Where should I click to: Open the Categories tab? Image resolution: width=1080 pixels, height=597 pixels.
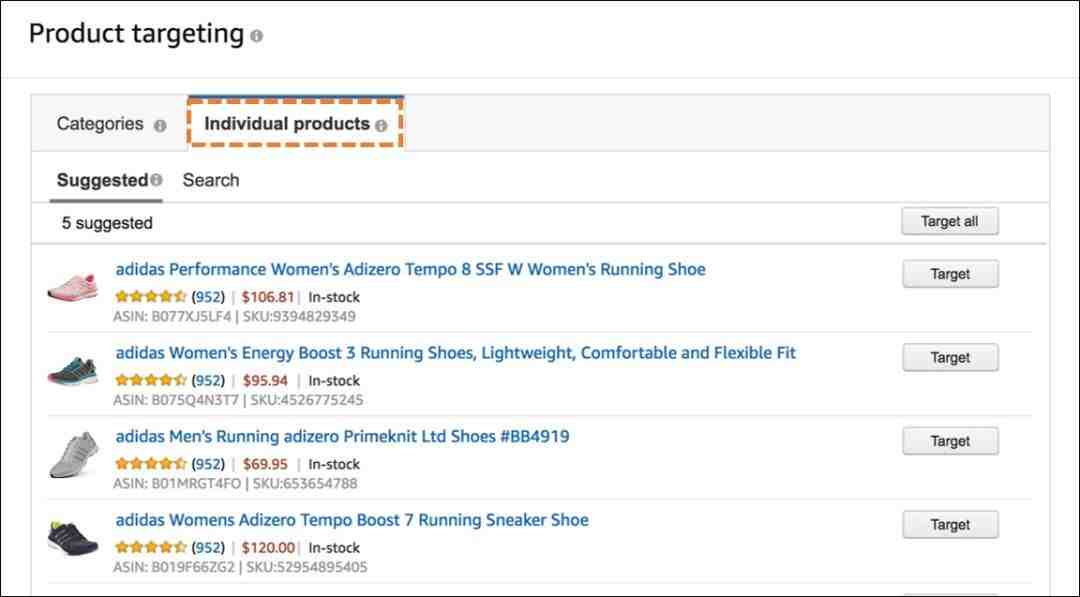tap(100, 124)
